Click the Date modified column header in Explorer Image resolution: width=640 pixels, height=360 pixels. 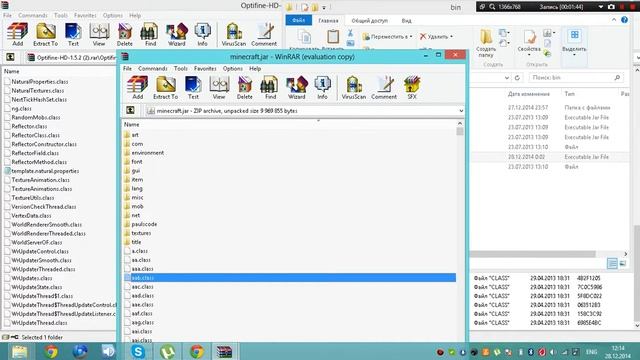point(529,93)
